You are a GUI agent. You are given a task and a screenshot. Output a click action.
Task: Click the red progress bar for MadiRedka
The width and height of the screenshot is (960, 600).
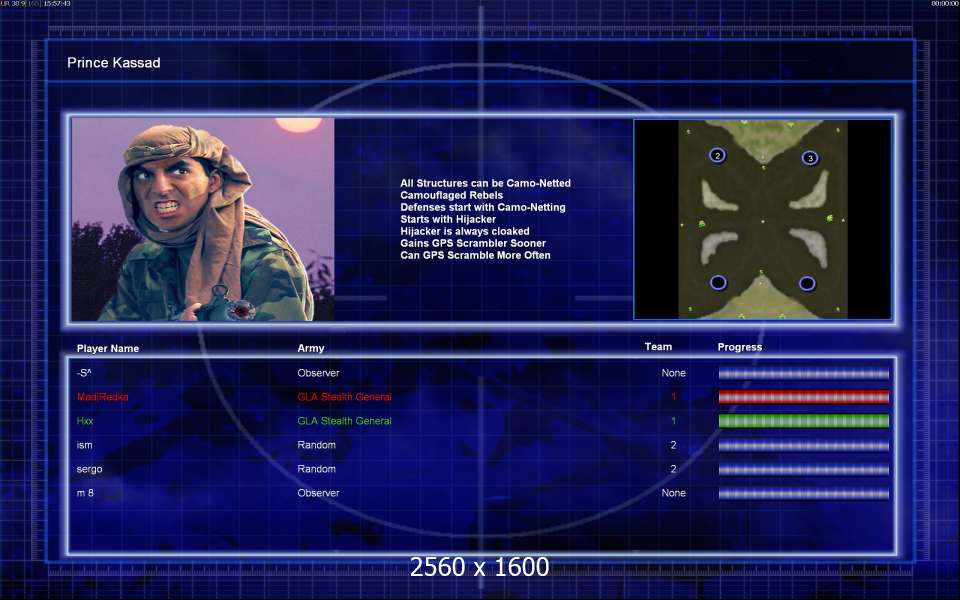(803, 397)
